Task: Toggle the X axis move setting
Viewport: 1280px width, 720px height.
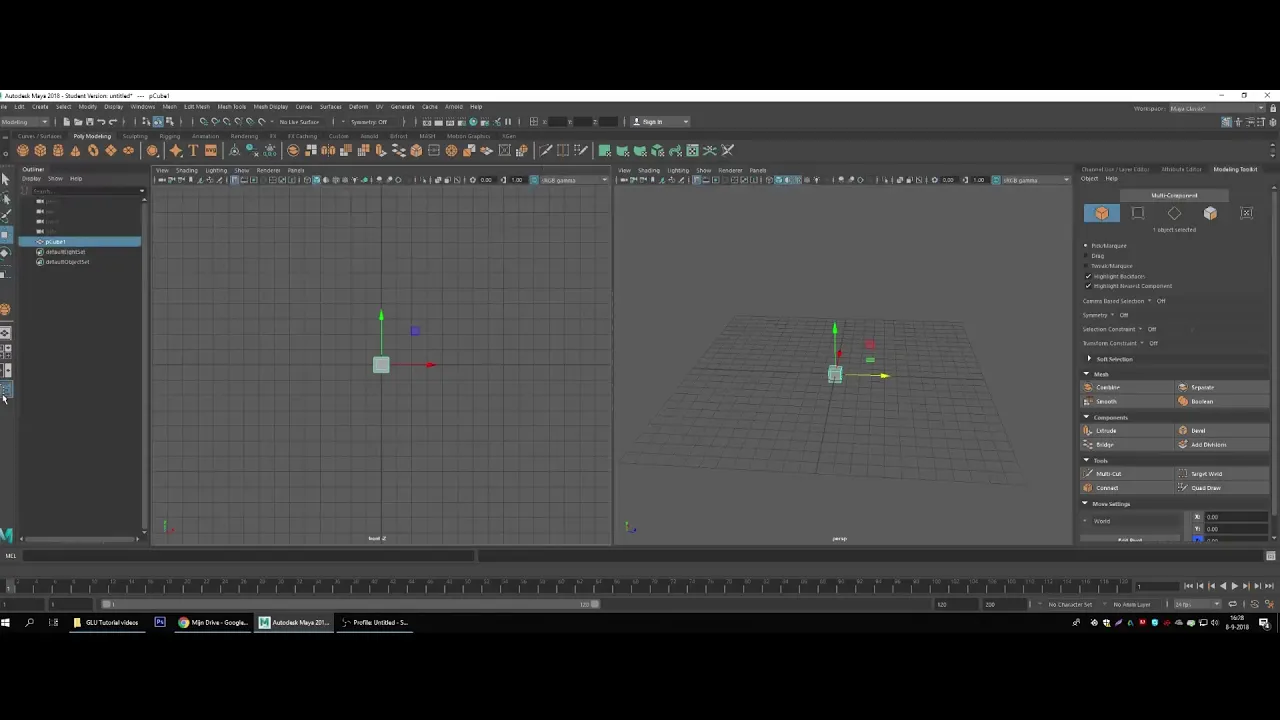Action: tap(1198, 517)
